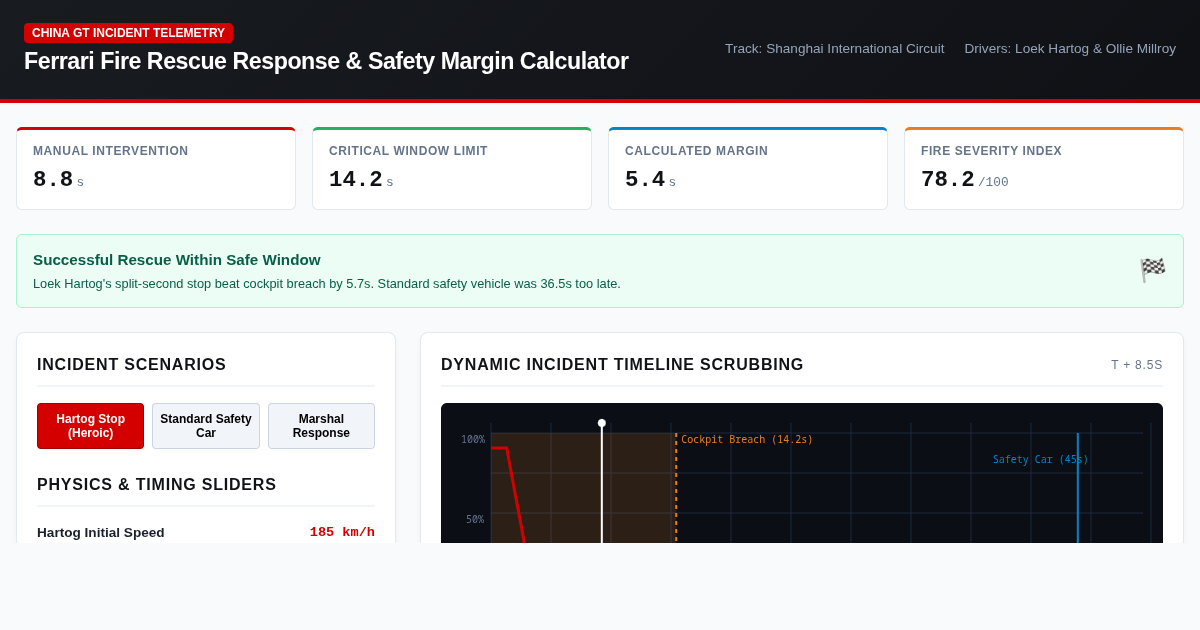Click the rescue summary sentence about Loek Hartog
The image size is (1200, 630).
(x=327, y=284)
